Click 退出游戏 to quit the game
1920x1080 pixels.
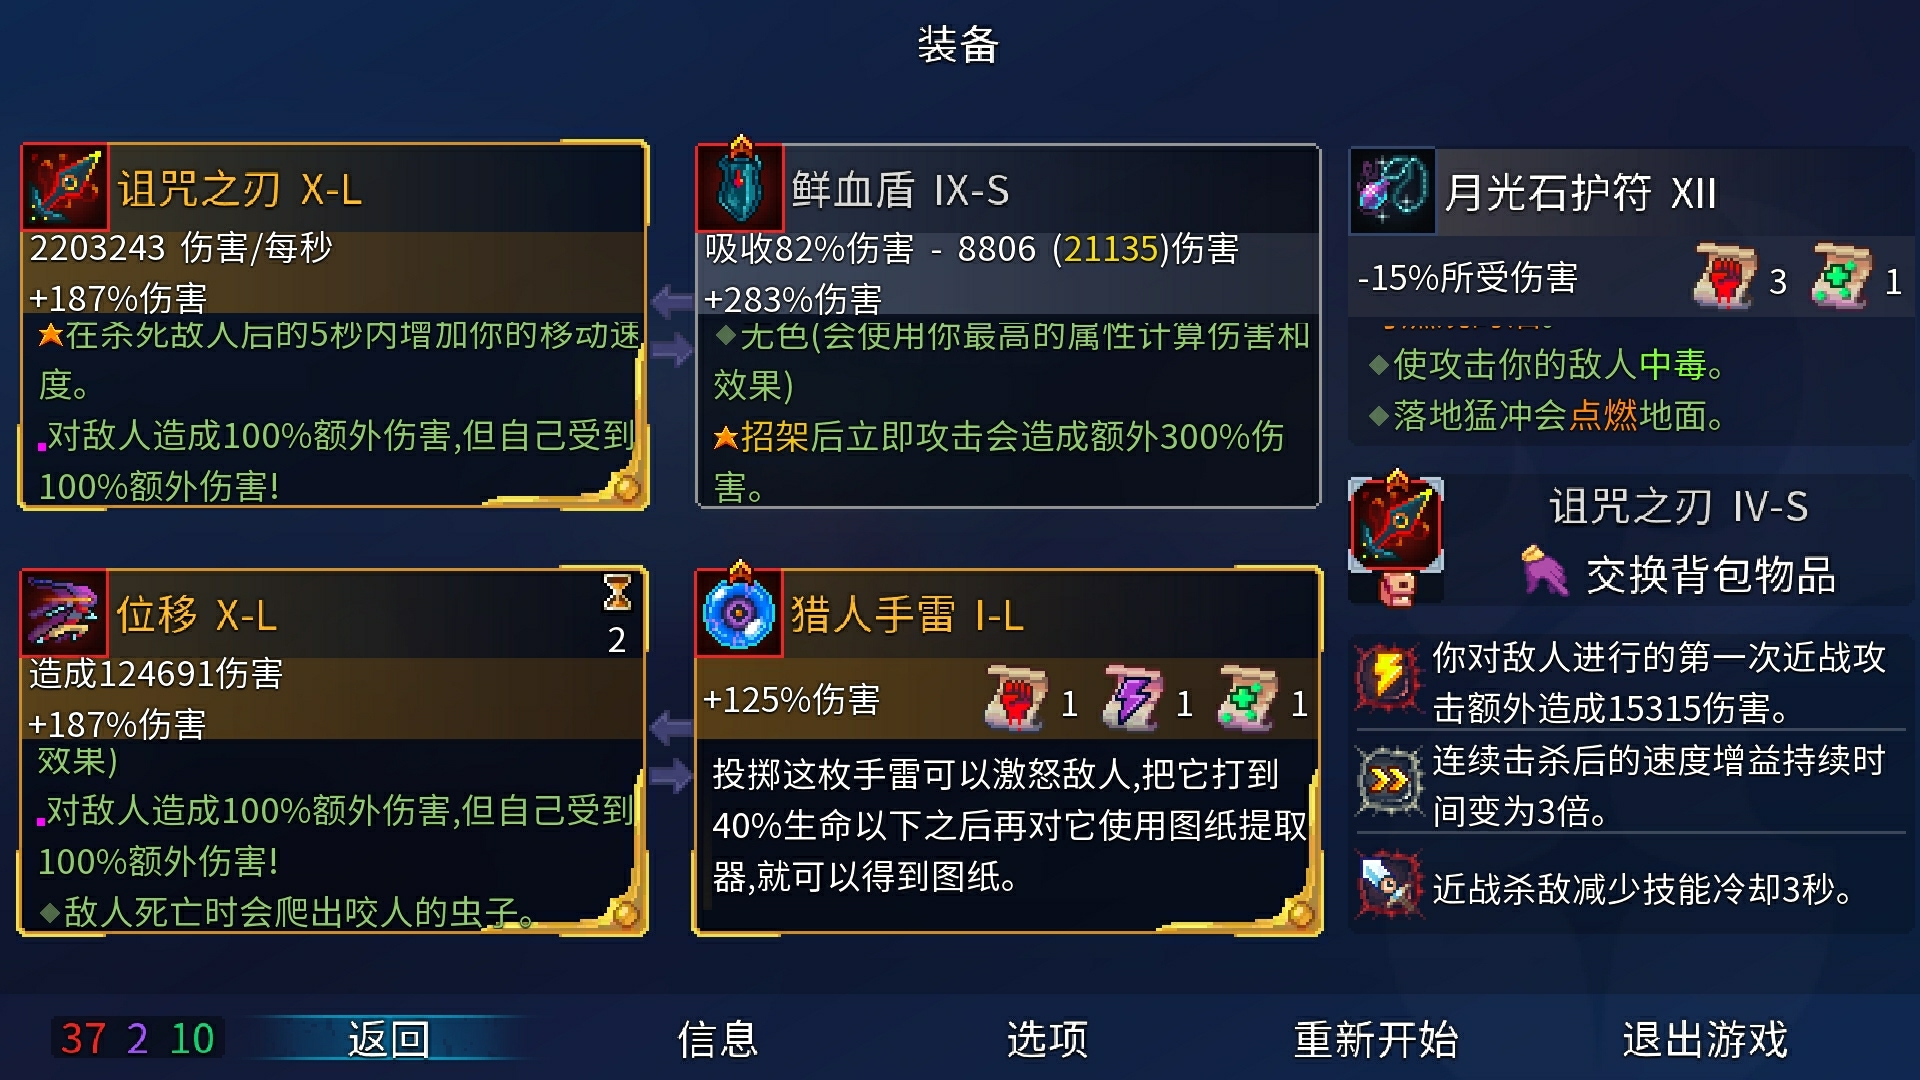[x=1705, y=1039]
